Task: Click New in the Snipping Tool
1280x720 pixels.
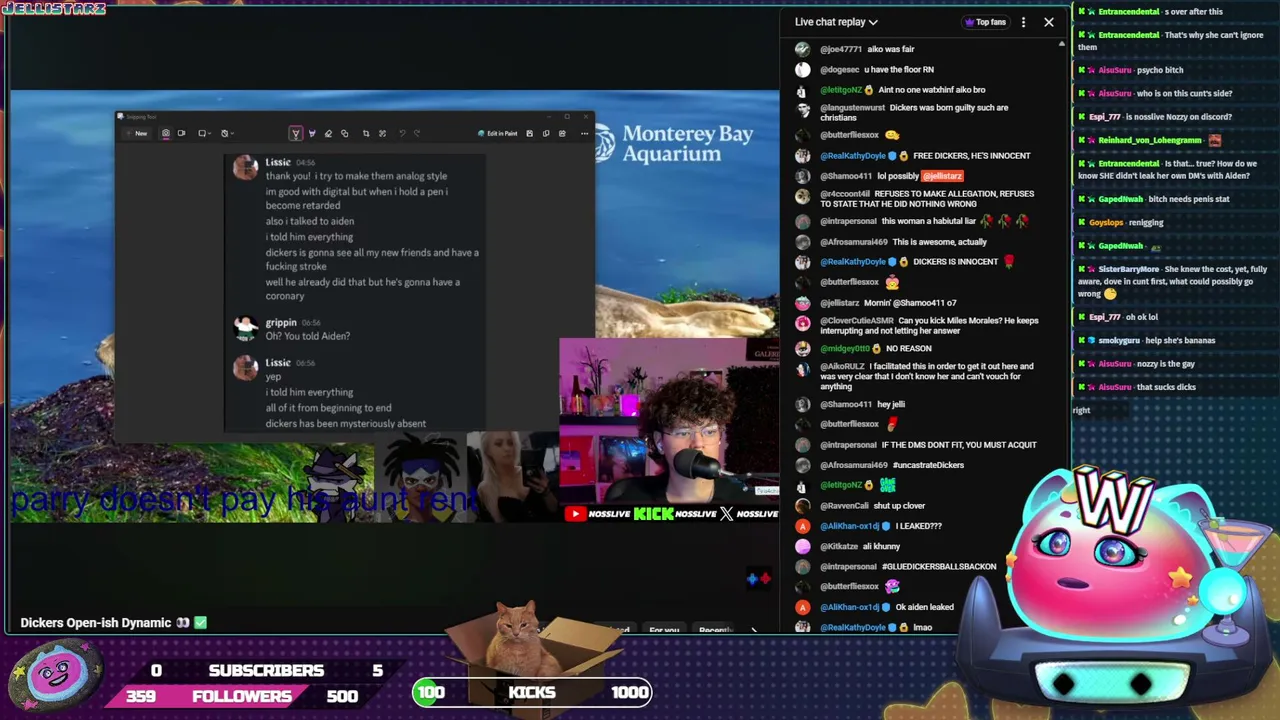Action: coord(136,133)
